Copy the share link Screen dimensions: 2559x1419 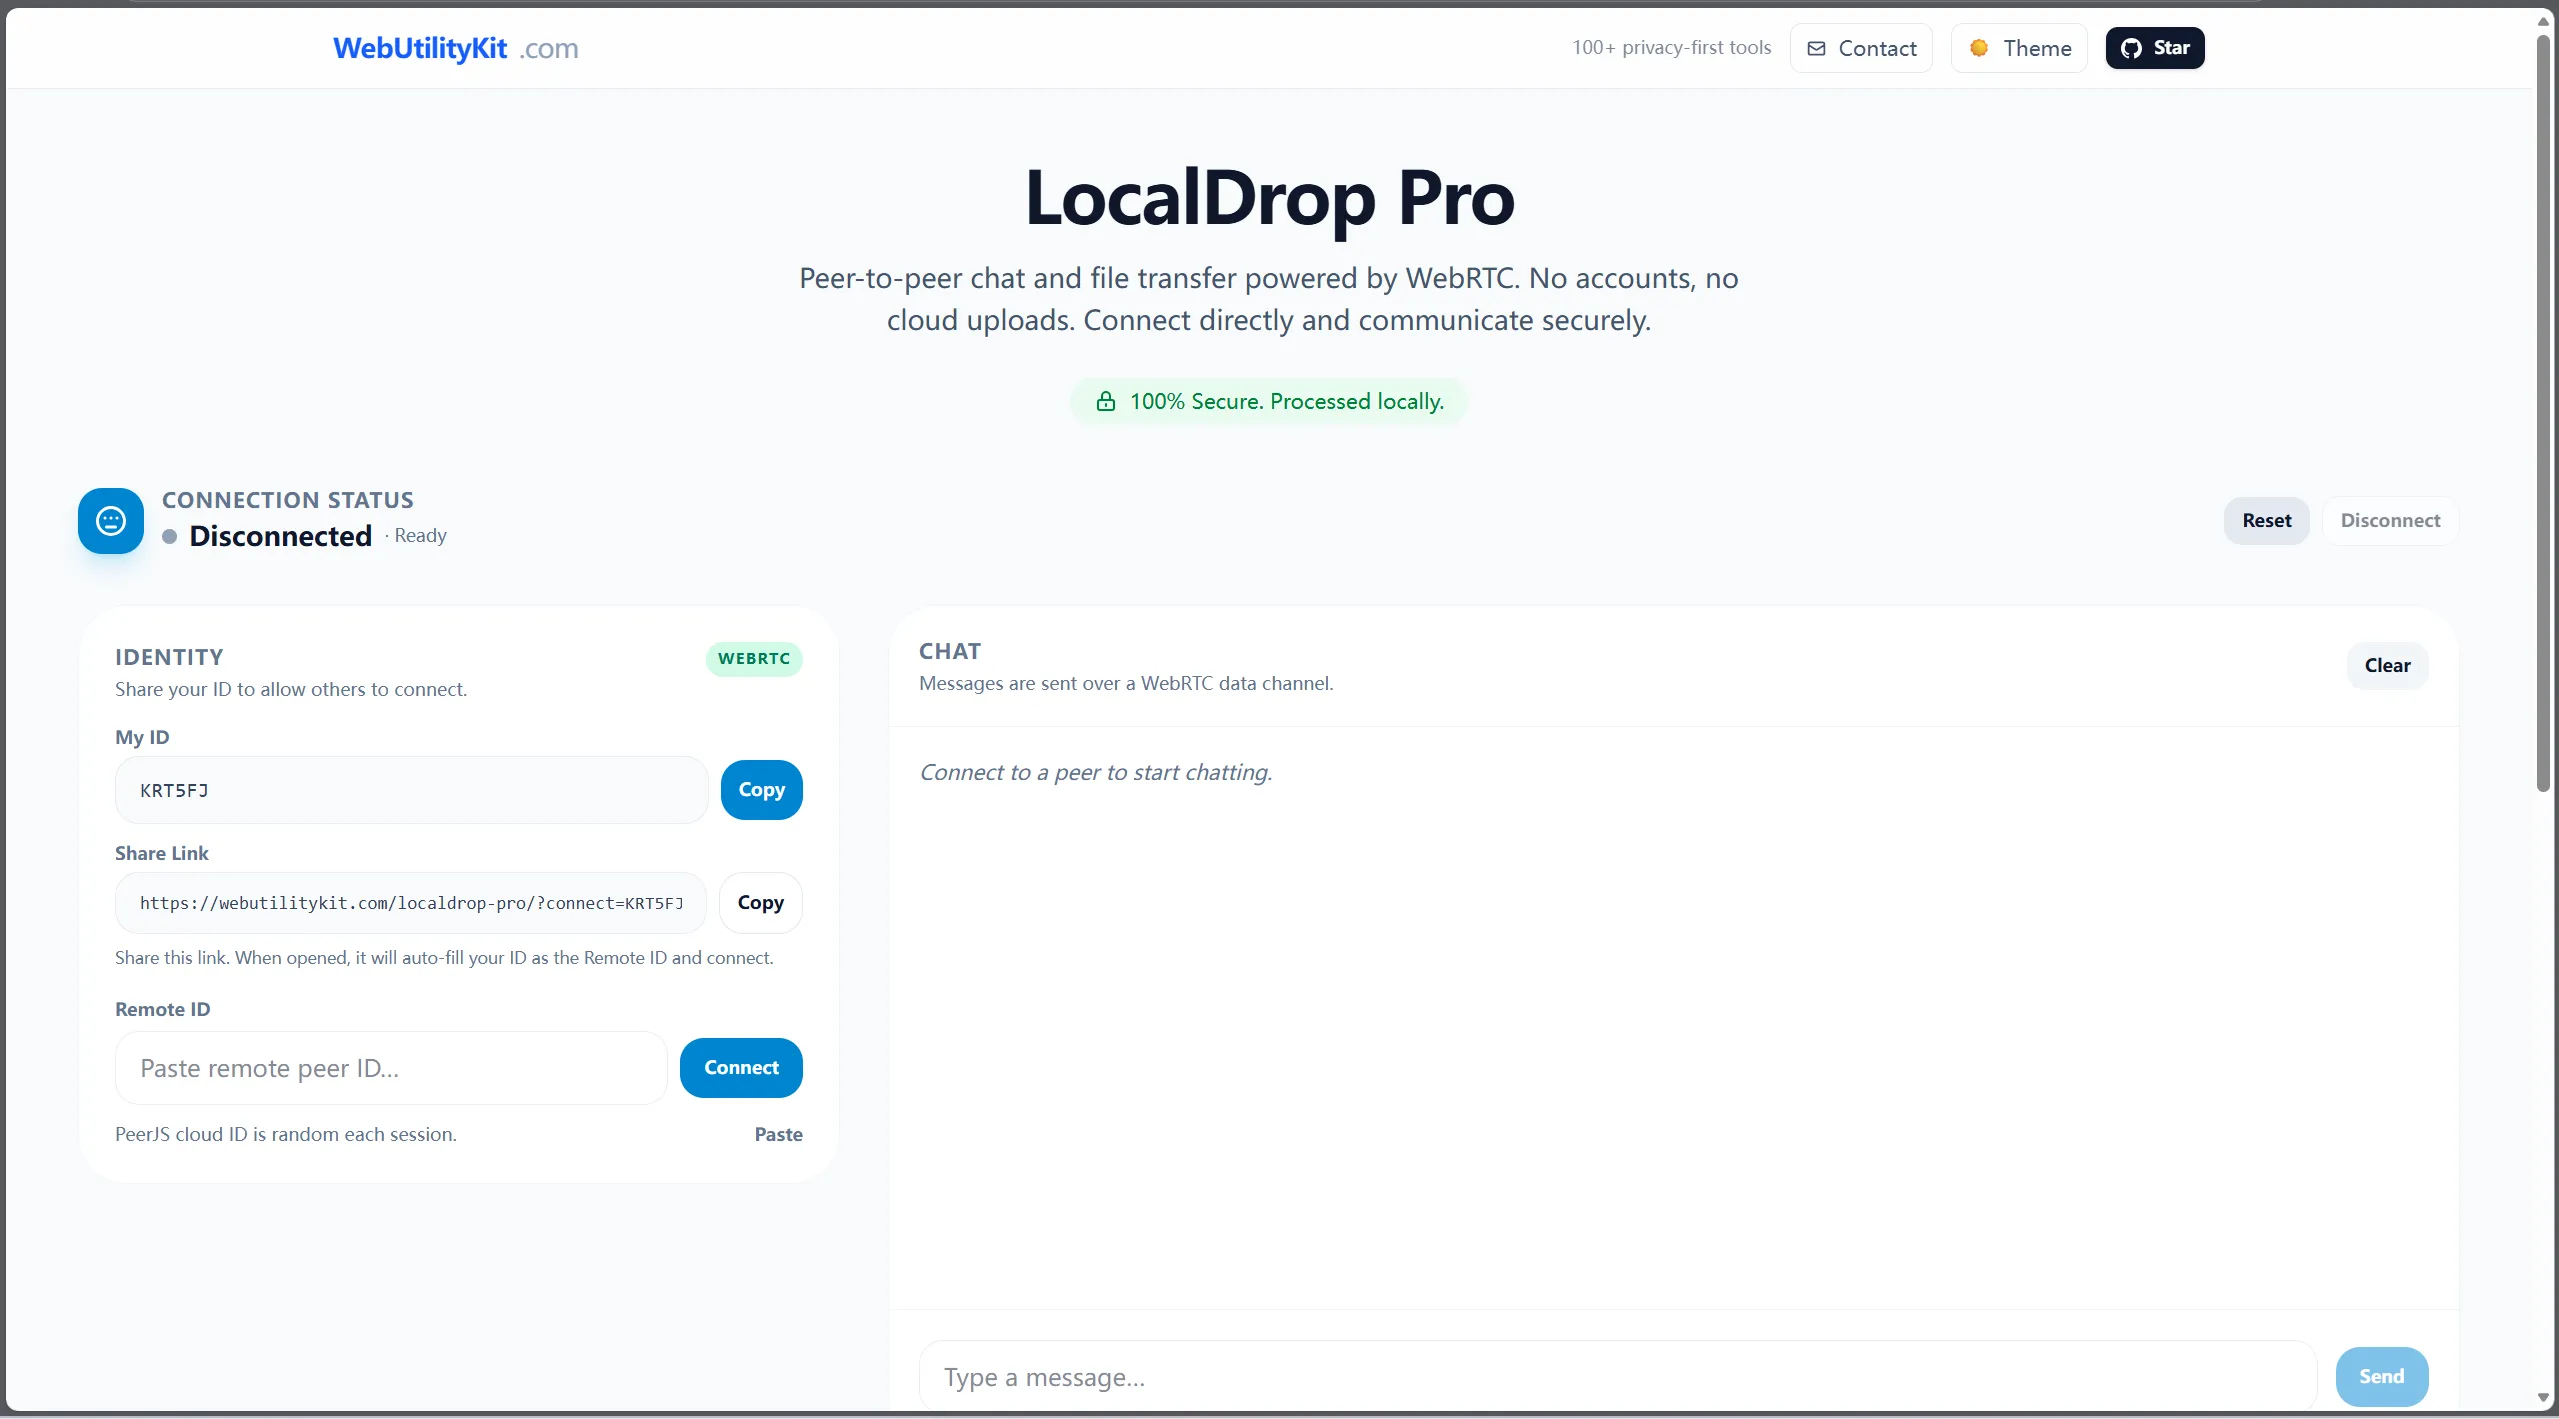tap(760, 902)
